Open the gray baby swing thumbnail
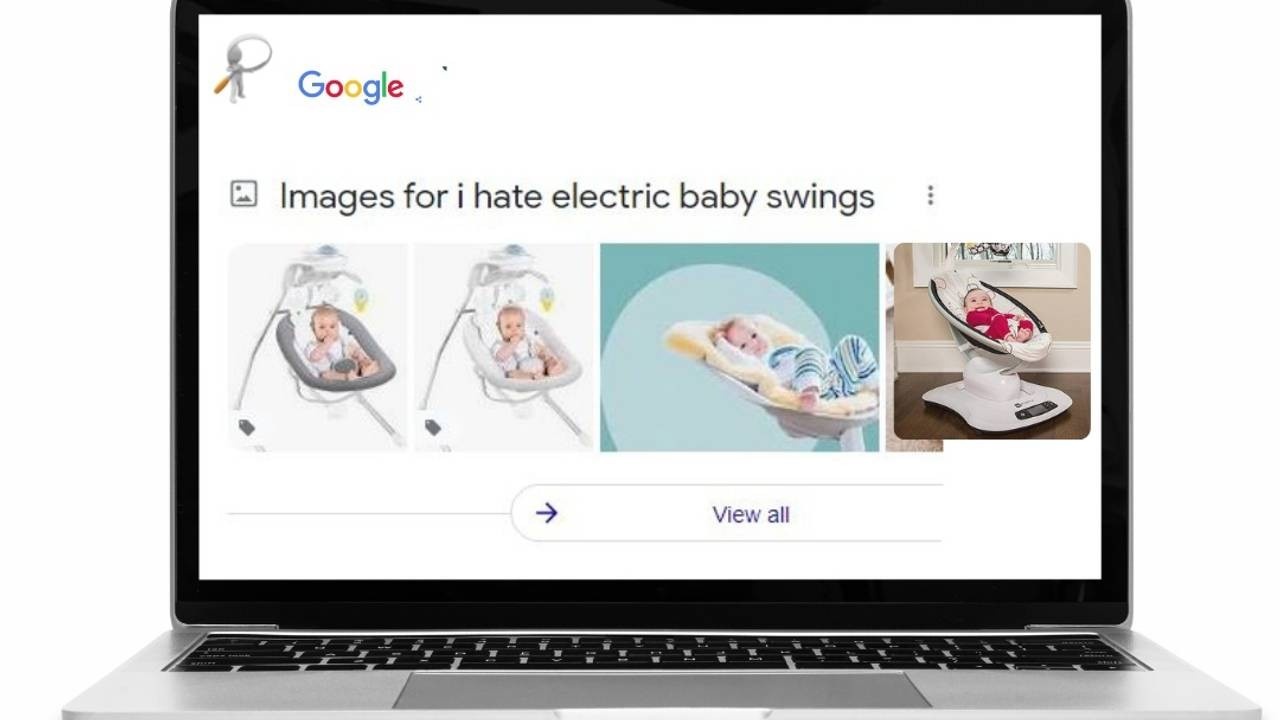 318,347
